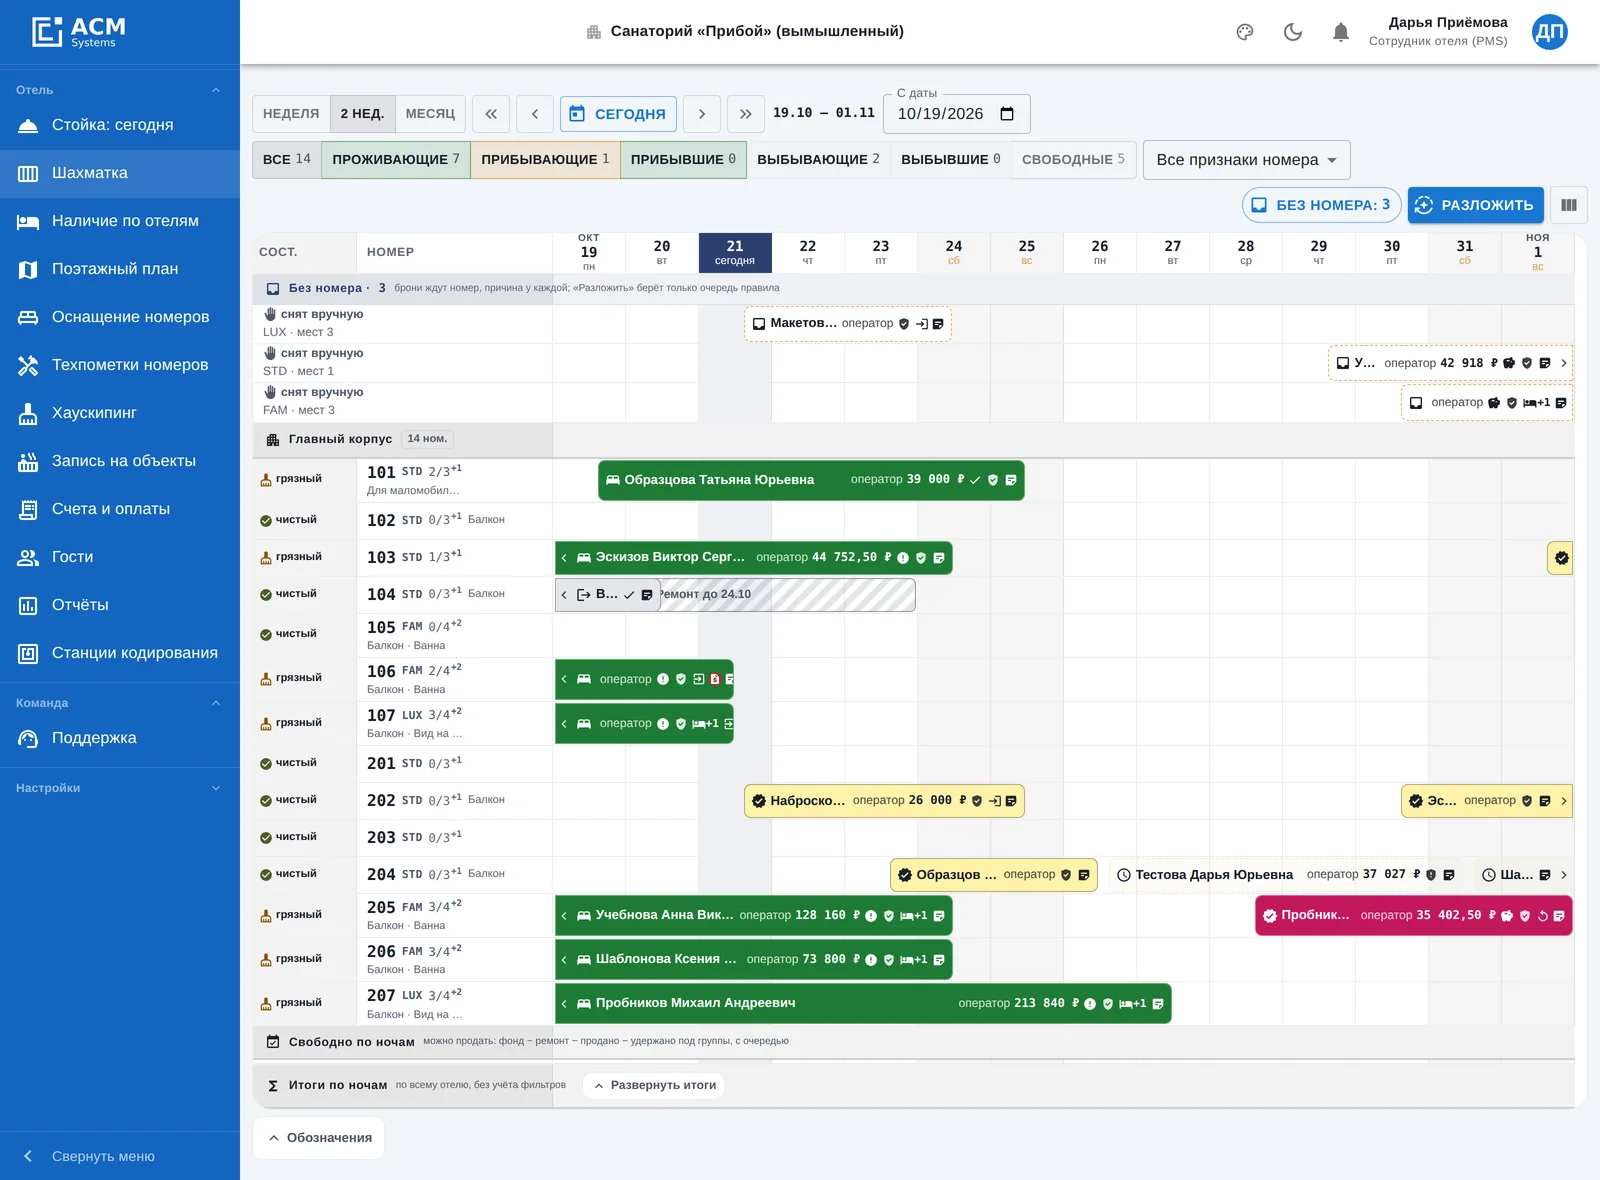Viewport: 1600px width, 1180px height.
Task: Toggle the Прибывающие filter
Action: pos(545,159)
